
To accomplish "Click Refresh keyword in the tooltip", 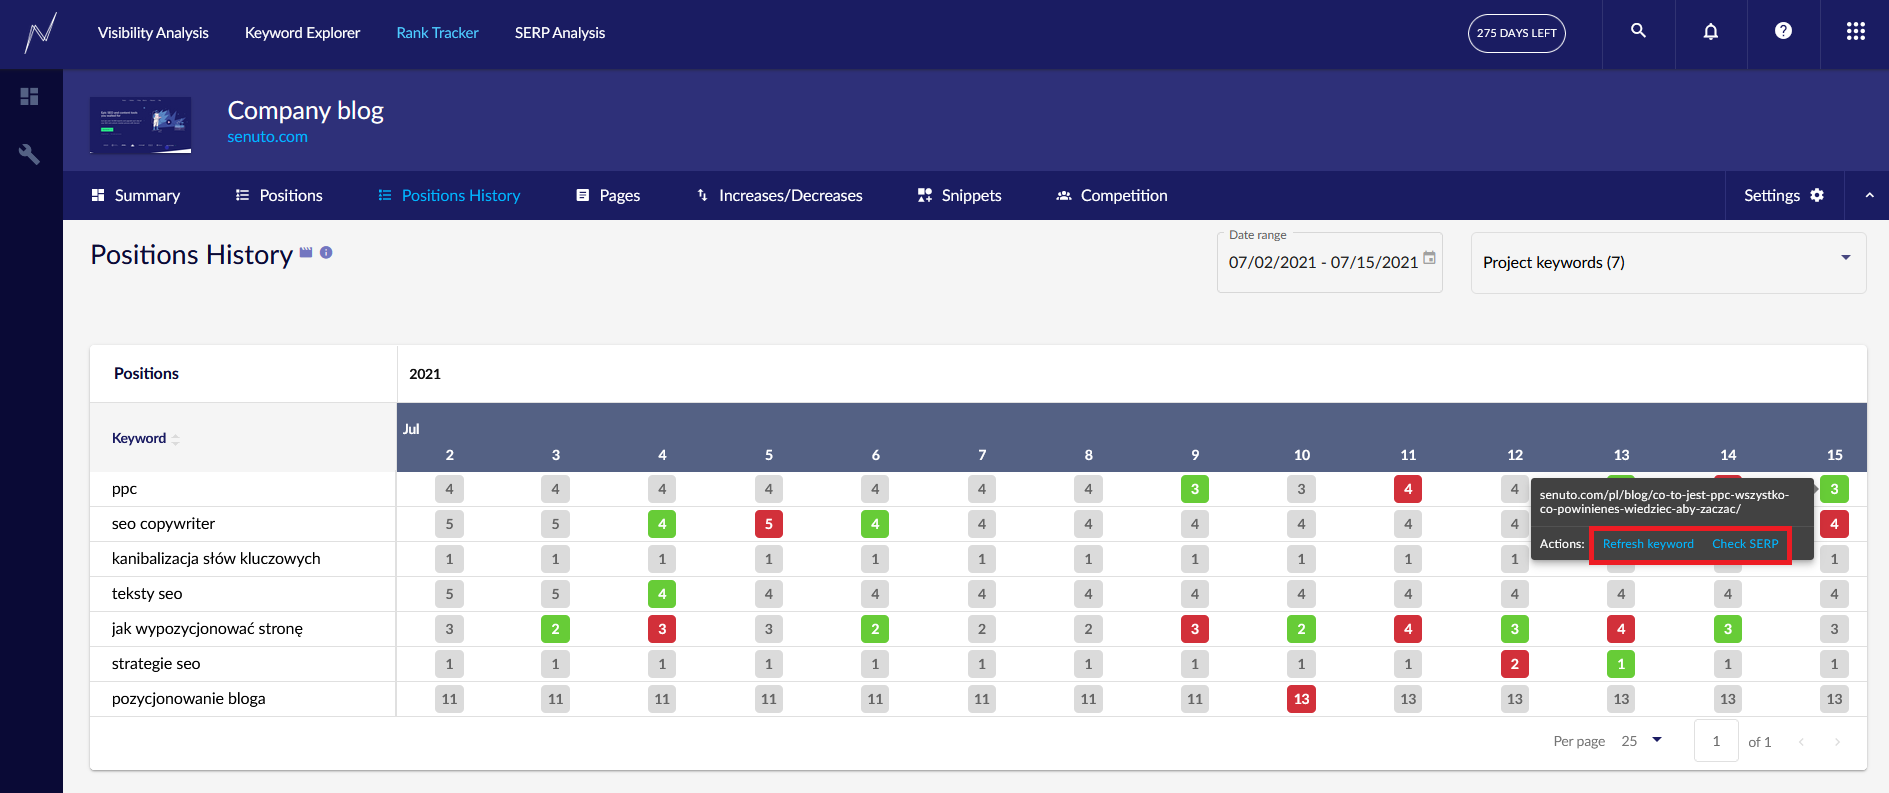I will click(1648, 544).
